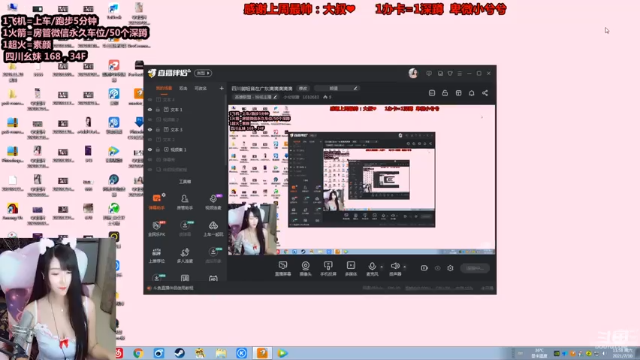Image resolution: width=640 pixels, height=360 pixels.
Task: Click the layout grid icon above the preview
Action: pos(458,93)
